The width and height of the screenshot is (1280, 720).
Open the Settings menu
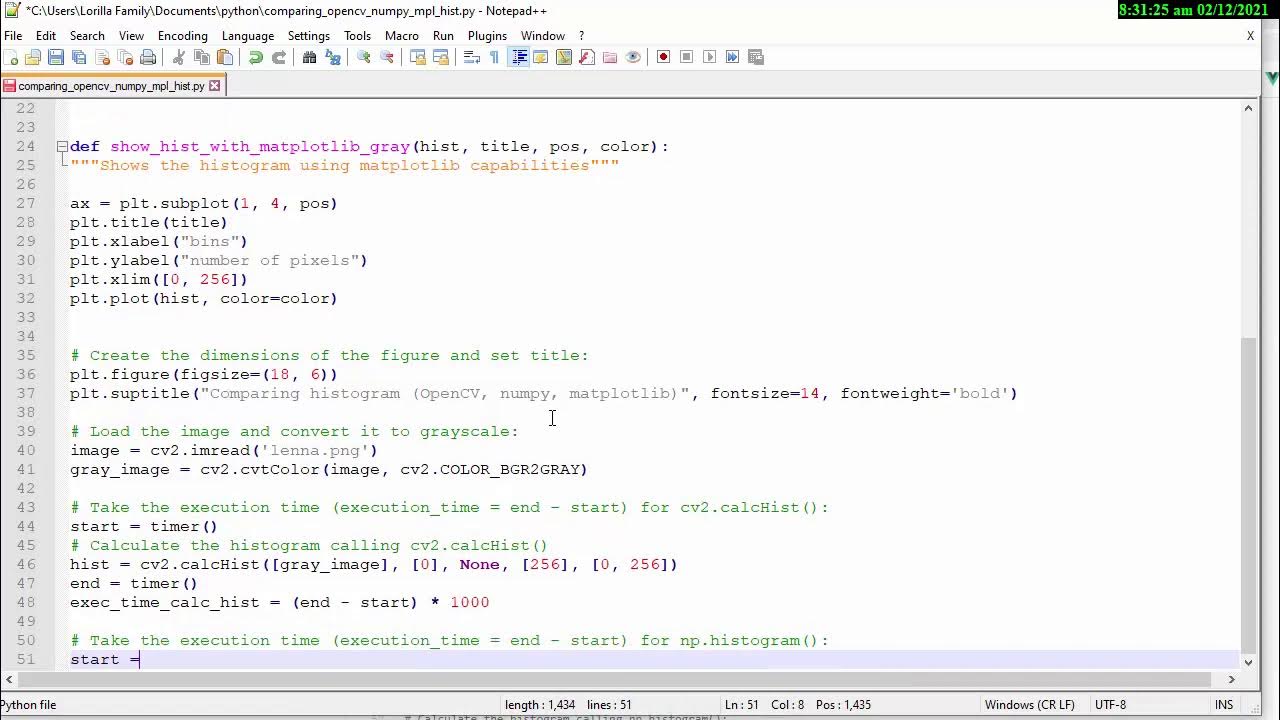coord(308,35)
